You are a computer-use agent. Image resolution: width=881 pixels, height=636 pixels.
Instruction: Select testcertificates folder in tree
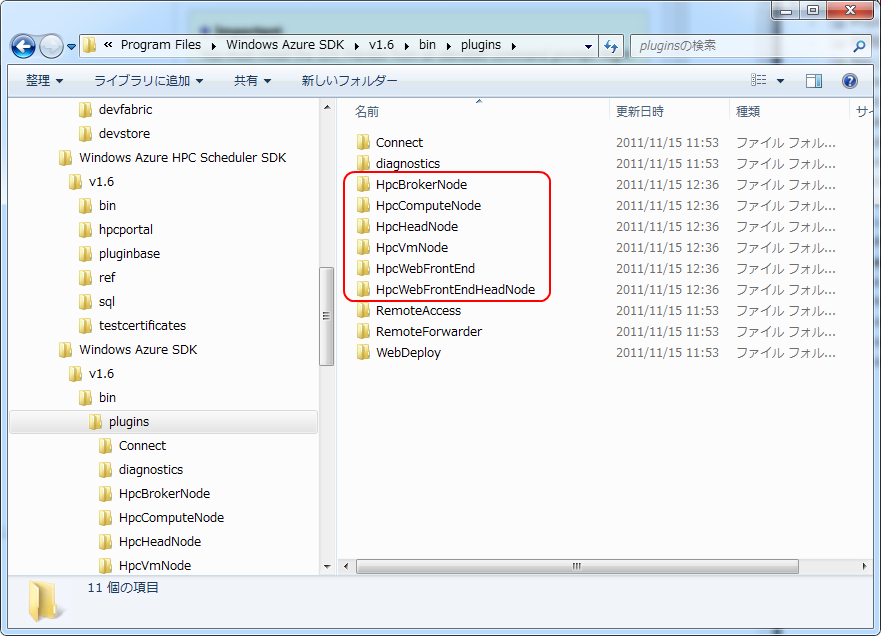pos(142,325)
